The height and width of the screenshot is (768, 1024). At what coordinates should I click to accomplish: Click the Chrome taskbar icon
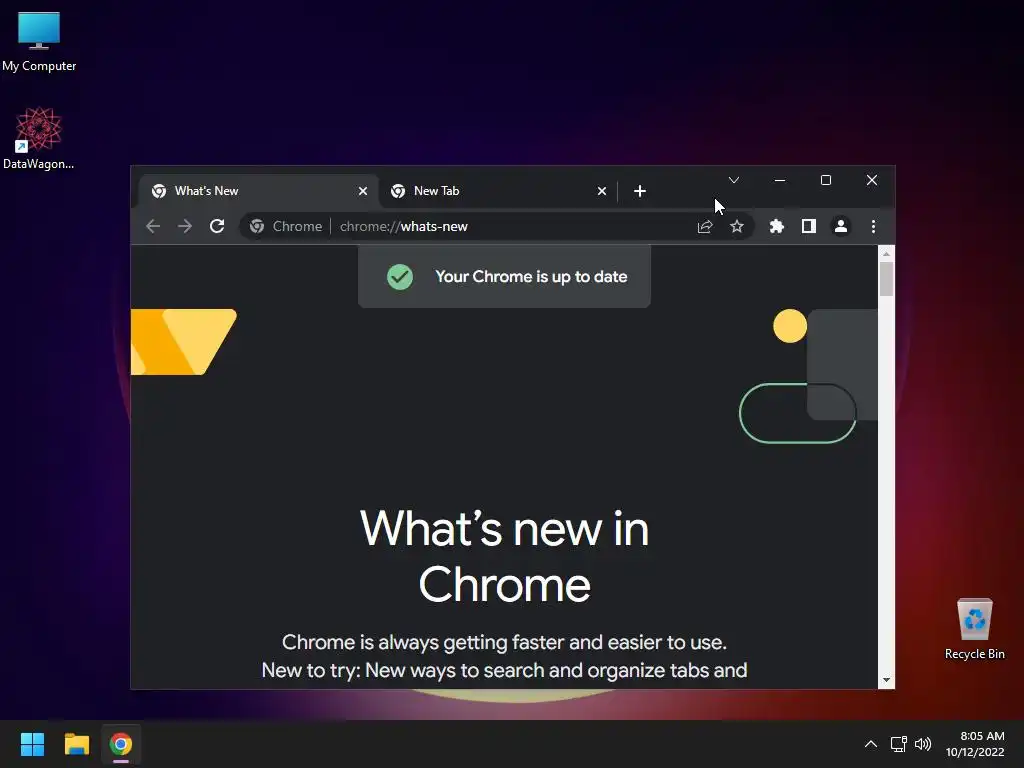121,744
